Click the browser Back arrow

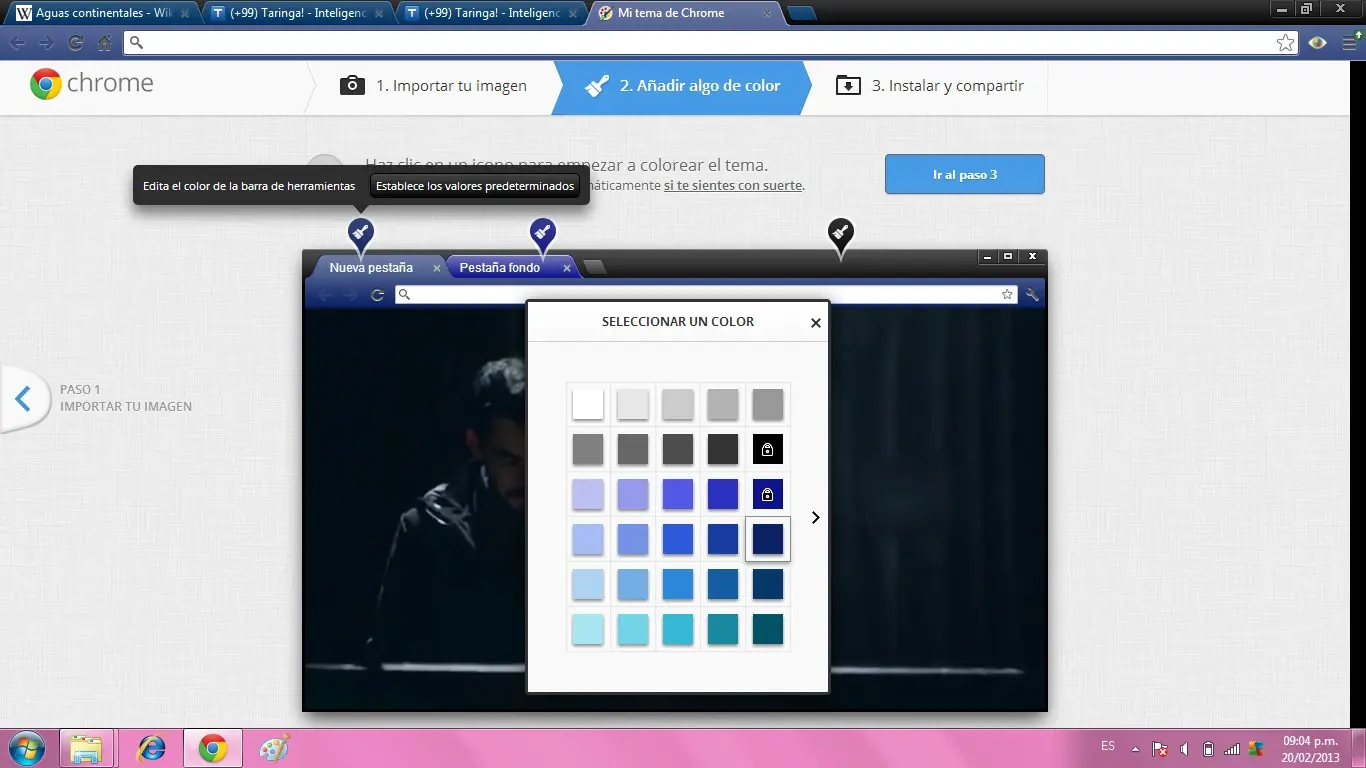point(18,43)
